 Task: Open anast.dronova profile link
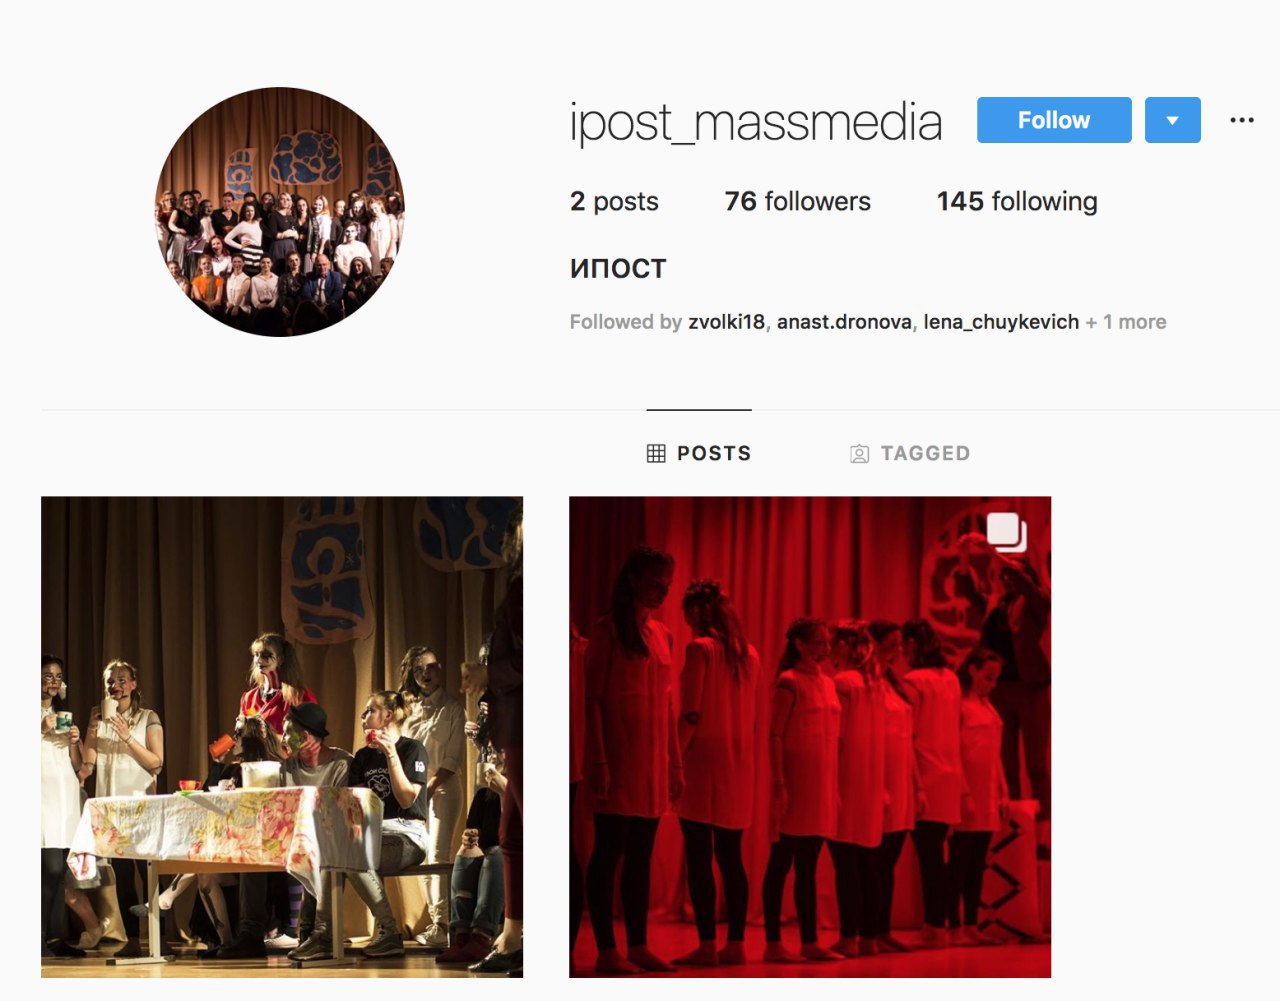[x=844, y=322]
